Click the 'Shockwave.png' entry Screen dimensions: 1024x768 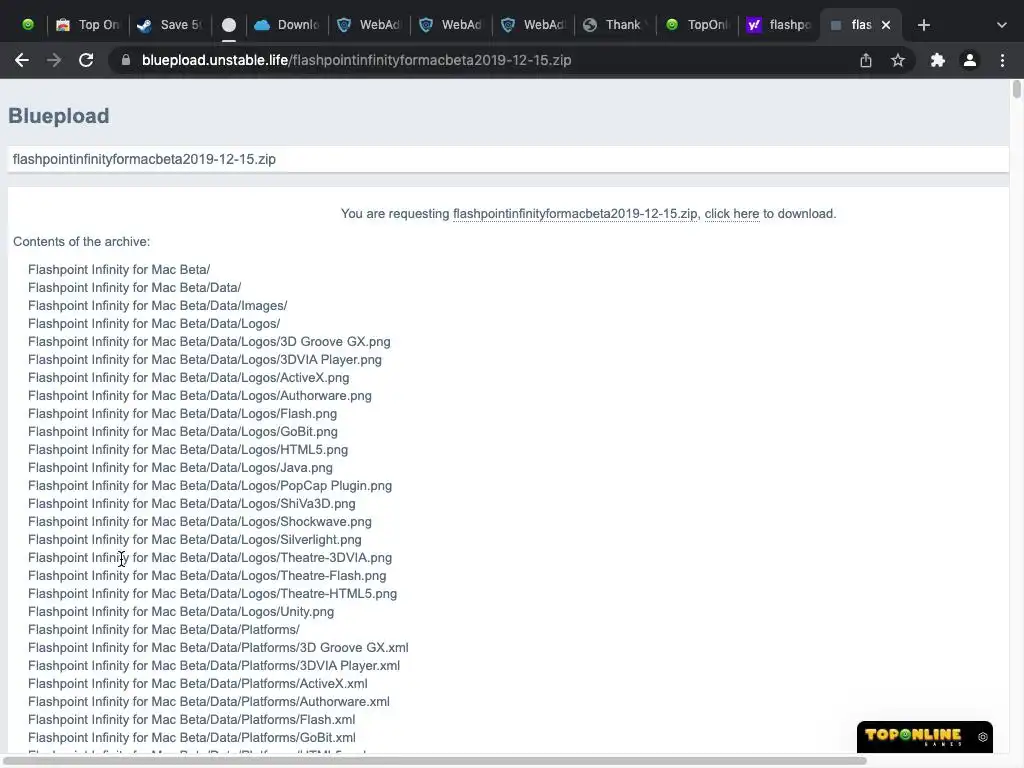200,522
